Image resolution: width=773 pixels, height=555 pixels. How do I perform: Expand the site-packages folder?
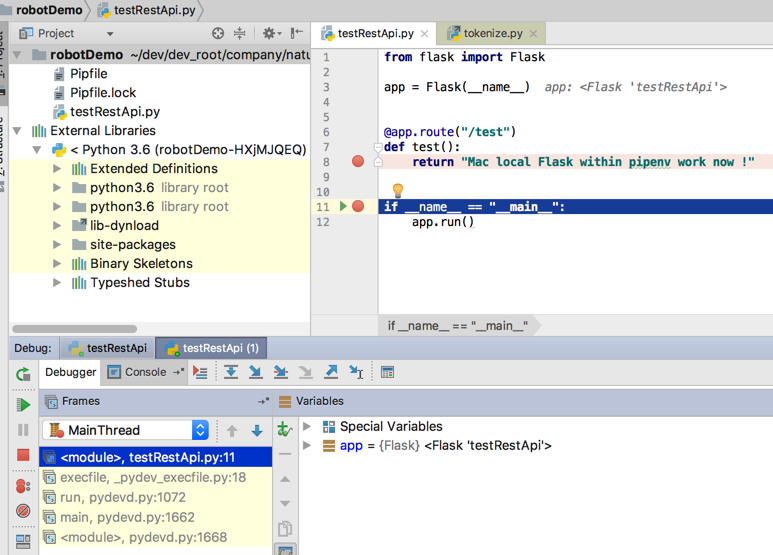pyautogui.click(x=57, y=245)
